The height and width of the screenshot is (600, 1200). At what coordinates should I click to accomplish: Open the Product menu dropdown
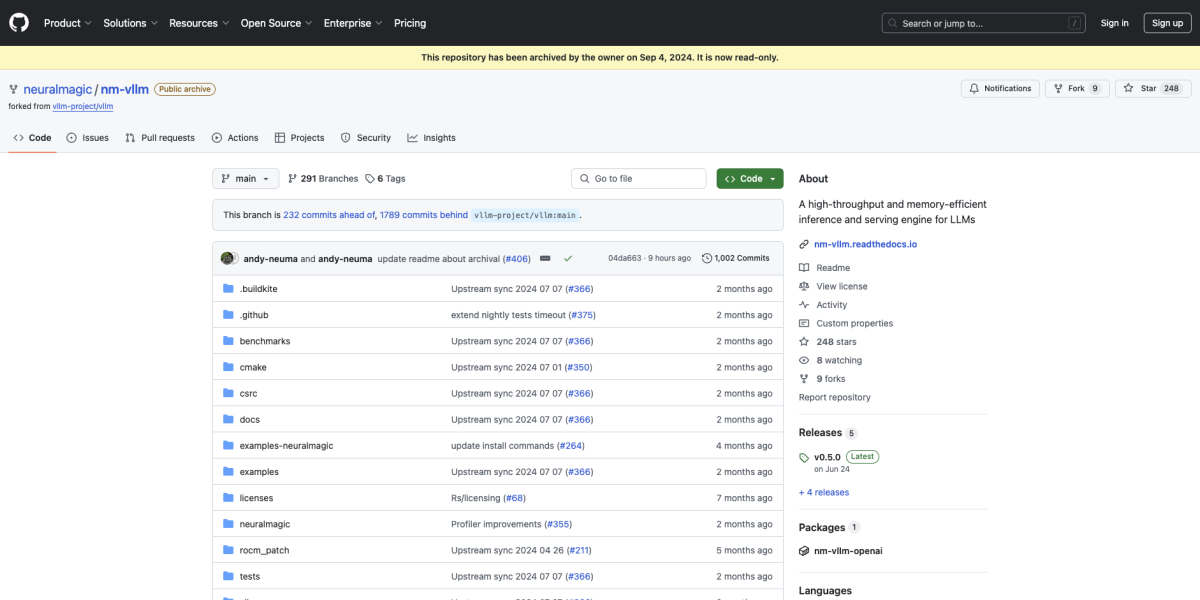67,23
